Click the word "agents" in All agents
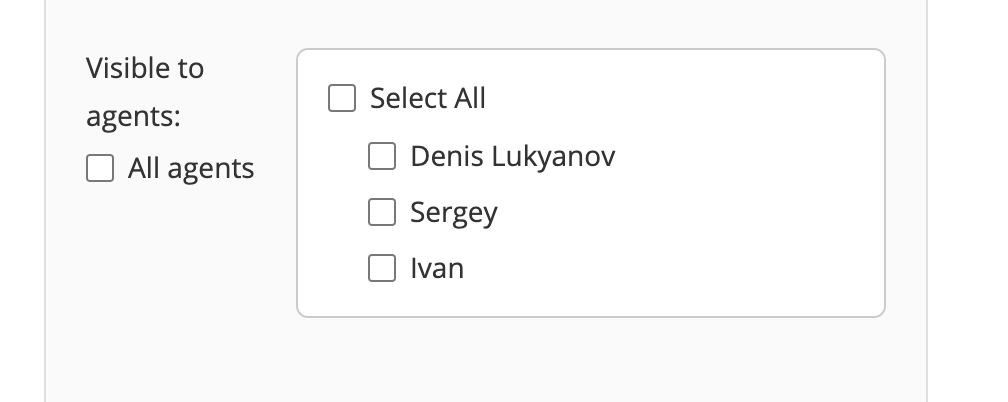 210,170
